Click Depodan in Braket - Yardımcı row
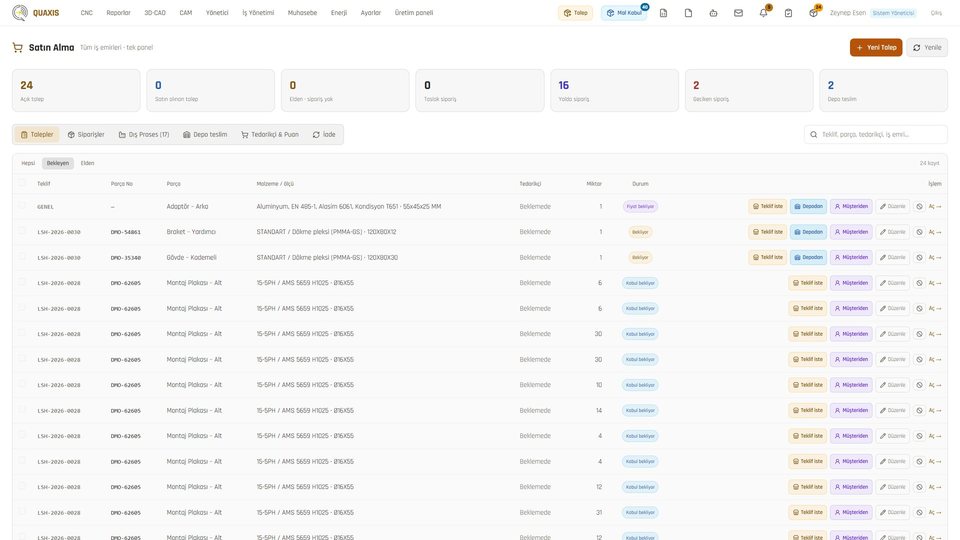This screenshot has height=540, width=960. pos(808,232)
